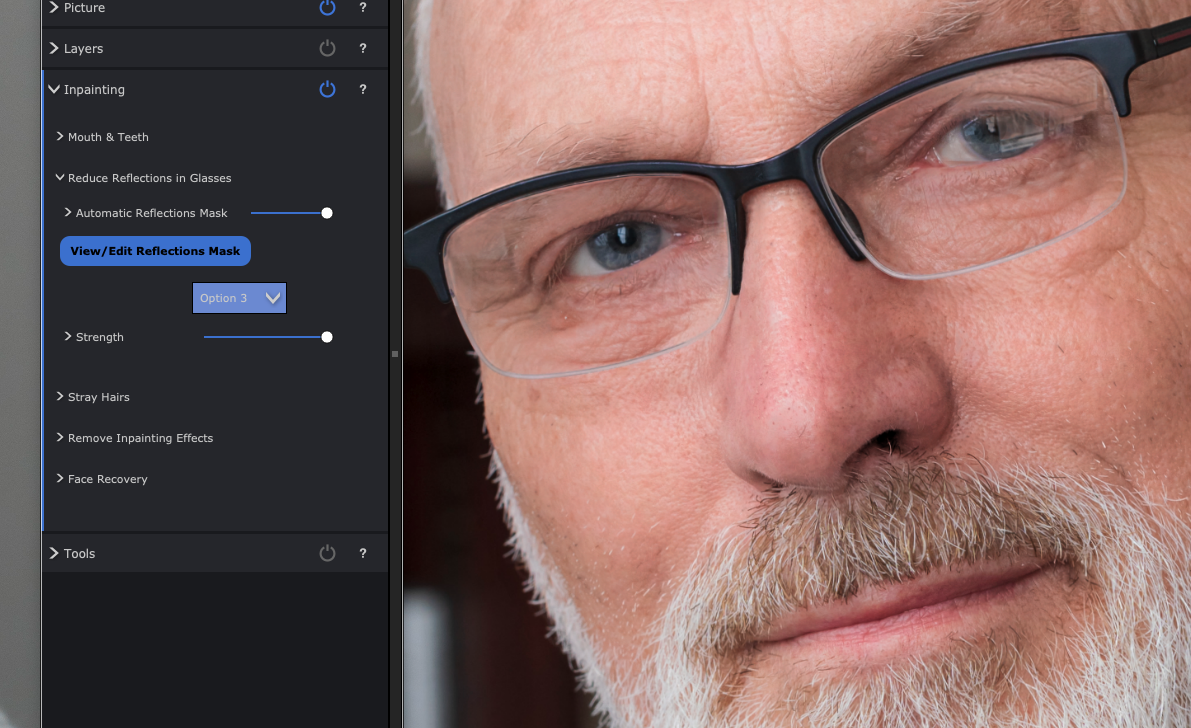
Task: Adjust the Automatic Reflections Mask slider
Action: (327, 213)
